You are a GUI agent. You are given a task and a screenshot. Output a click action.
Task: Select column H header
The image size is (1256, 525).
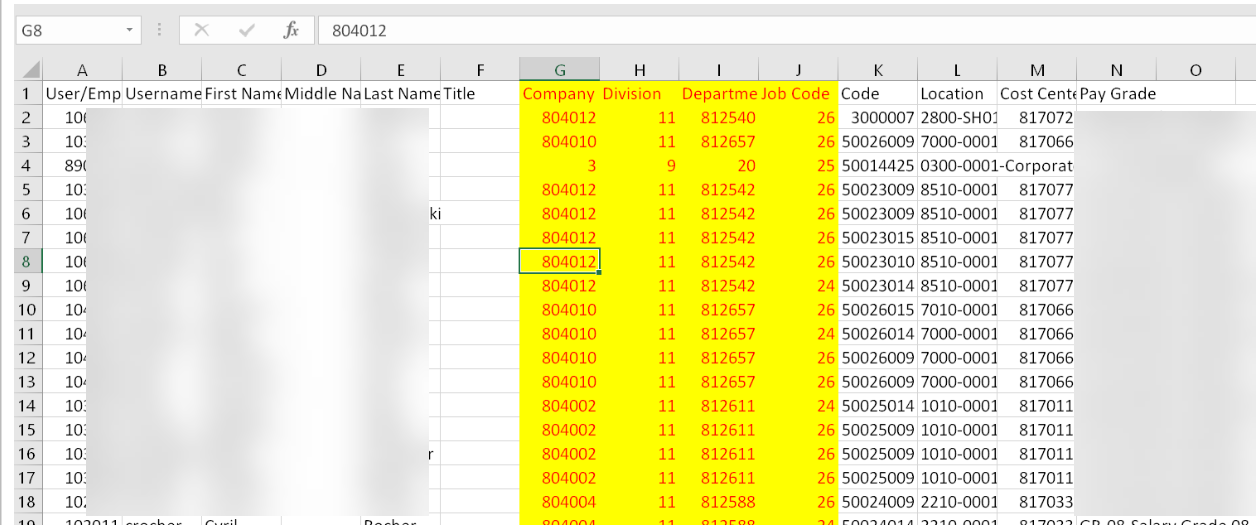point(639,70)
